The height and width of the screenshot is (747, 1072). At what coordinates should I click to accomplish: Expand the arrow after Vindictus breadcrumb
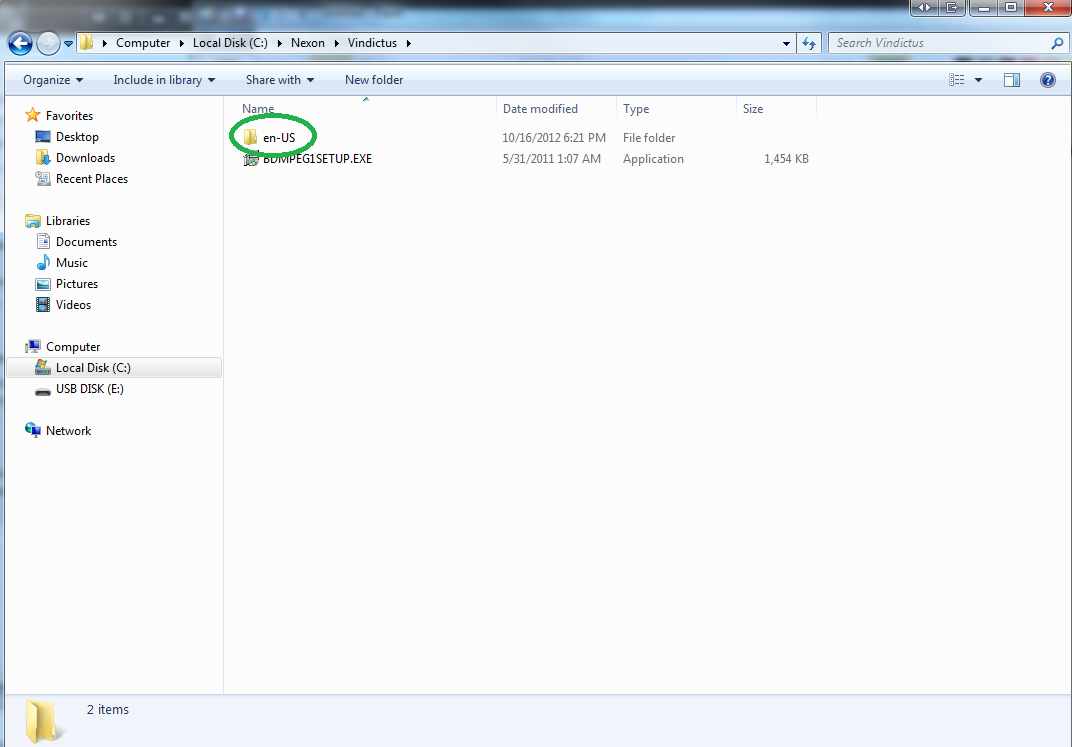pos(409,43)
